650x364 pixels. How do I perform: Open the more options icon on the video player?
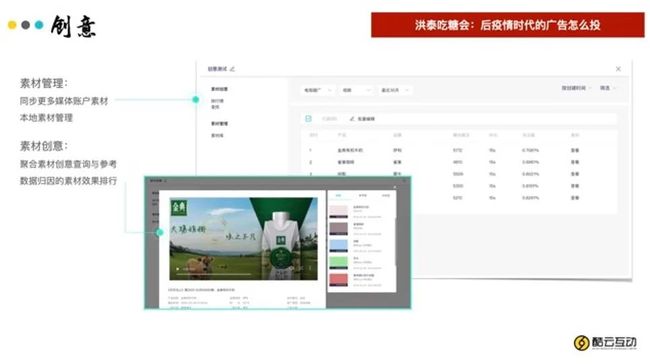(x=310, y=268)
